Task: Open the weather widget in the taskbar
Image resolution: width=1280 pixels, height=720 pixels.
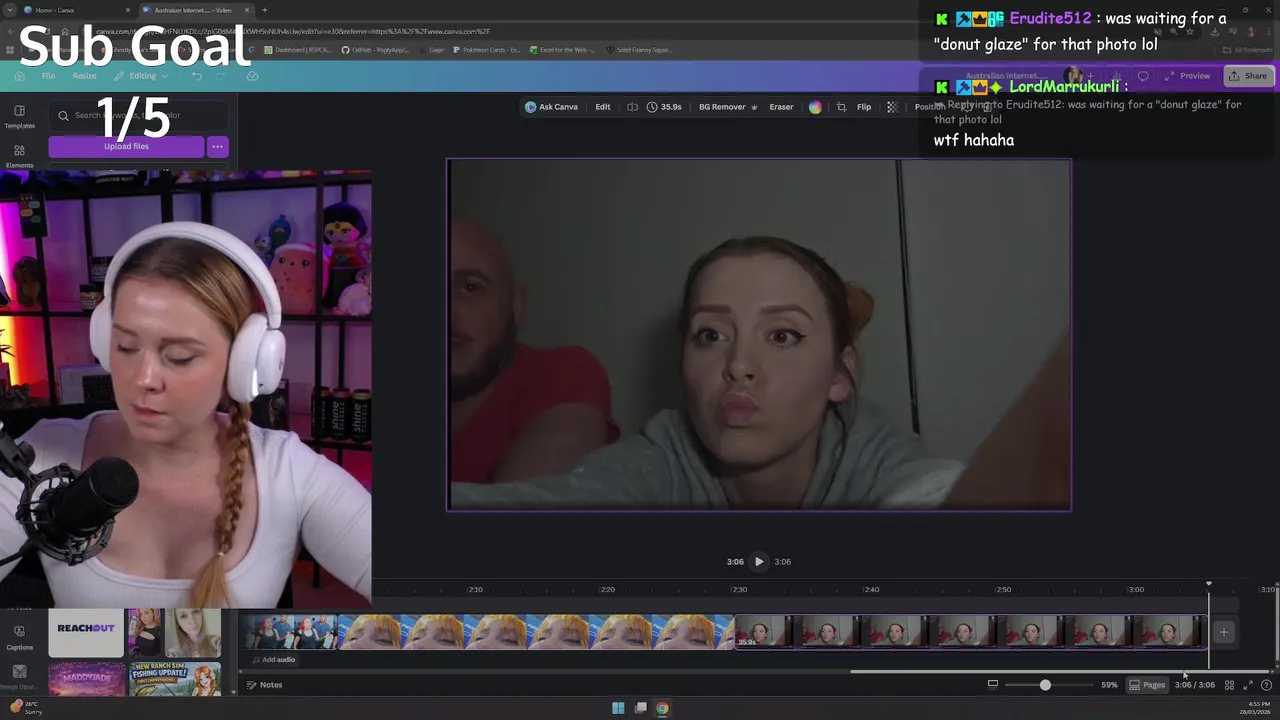Action: pyautogui.click(x=27, y=708)
